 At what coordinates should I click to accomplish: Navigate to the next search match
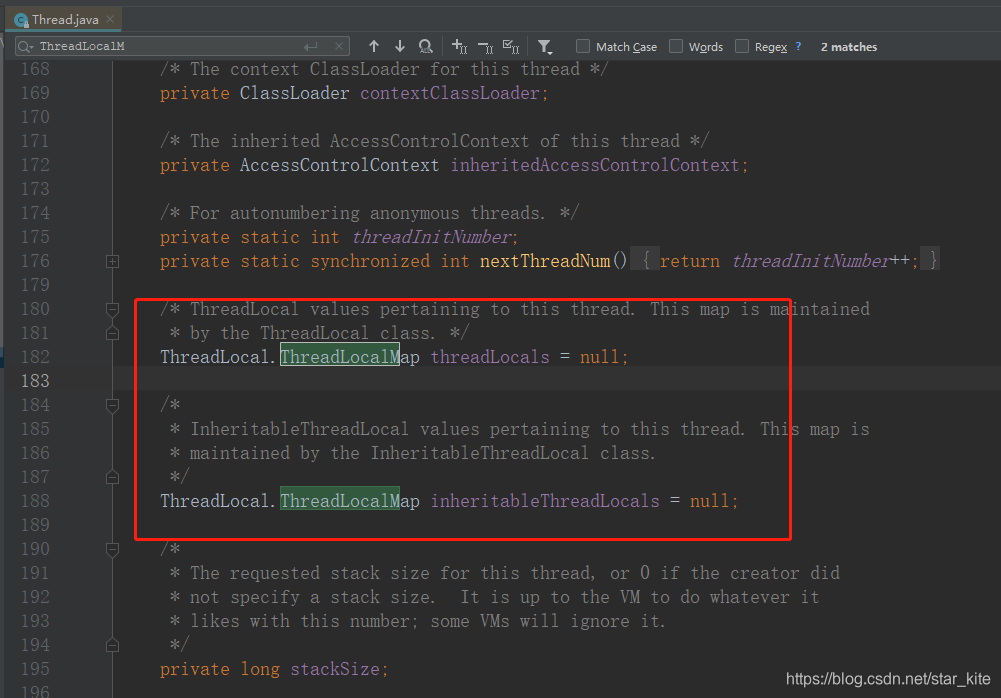coord(399,46)
